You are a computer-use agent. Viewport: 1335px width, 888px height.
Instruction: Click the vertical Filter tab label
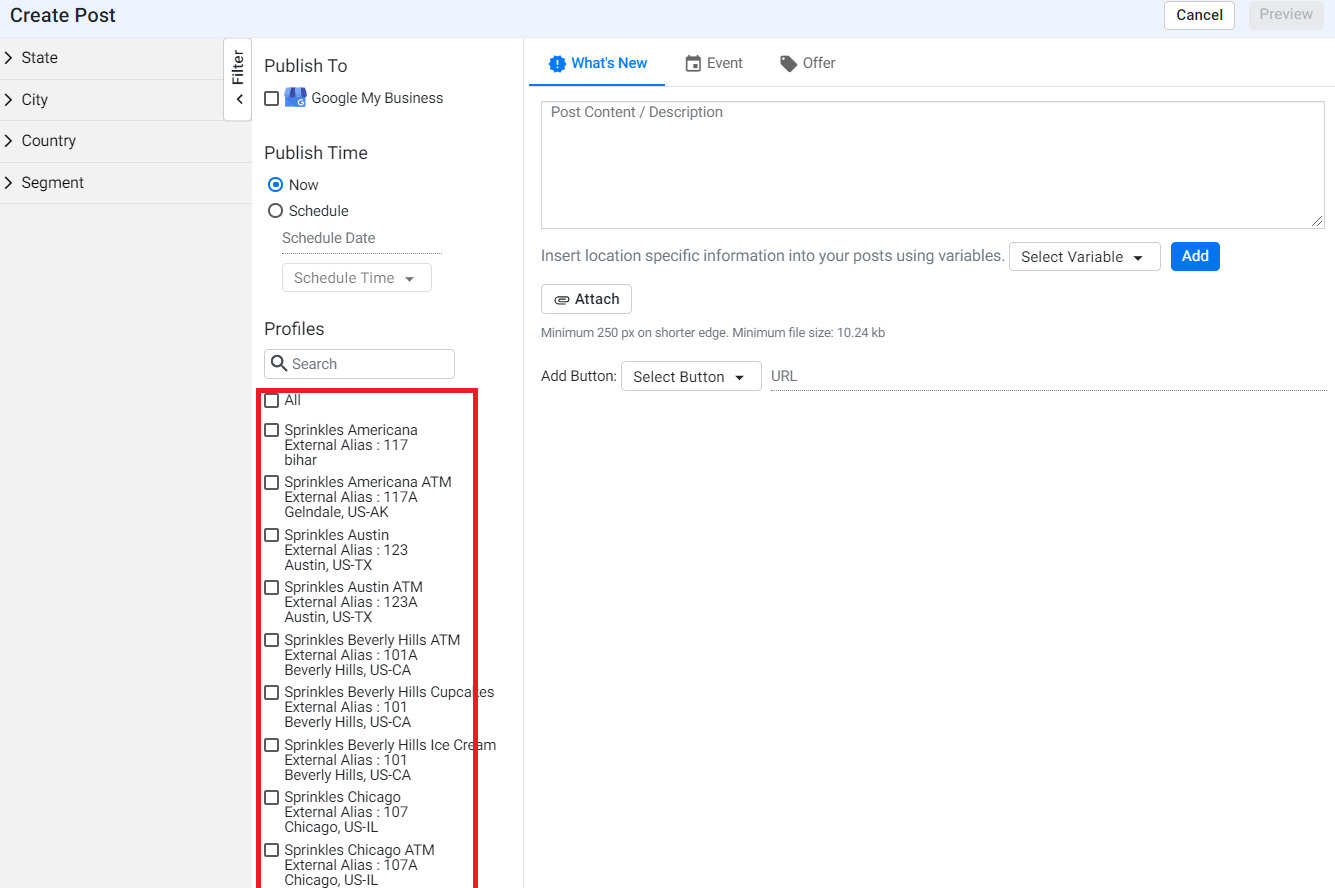coord(238,68)
